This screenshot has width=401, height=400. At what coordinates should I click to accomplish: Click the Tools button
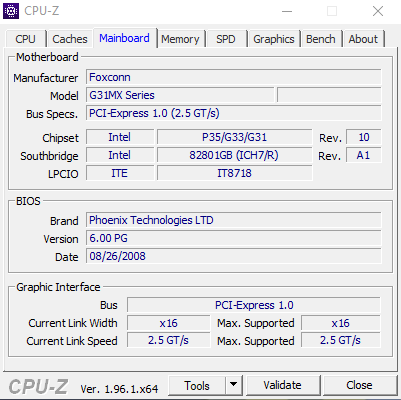[197, 385]
